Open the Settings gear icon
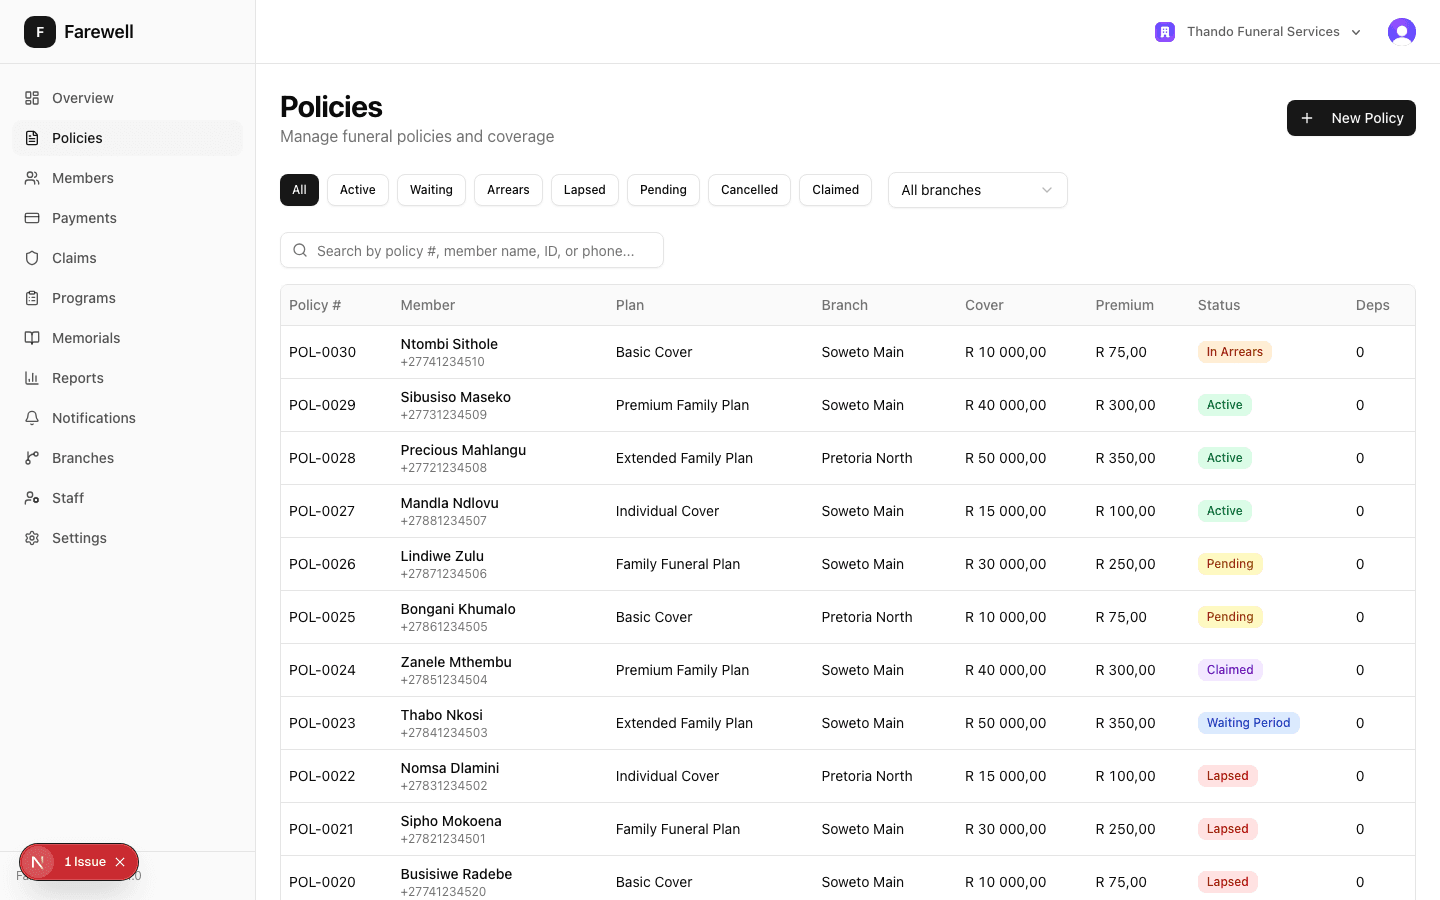Screen dimensions: 1440x900 click(x=33, y=538)
